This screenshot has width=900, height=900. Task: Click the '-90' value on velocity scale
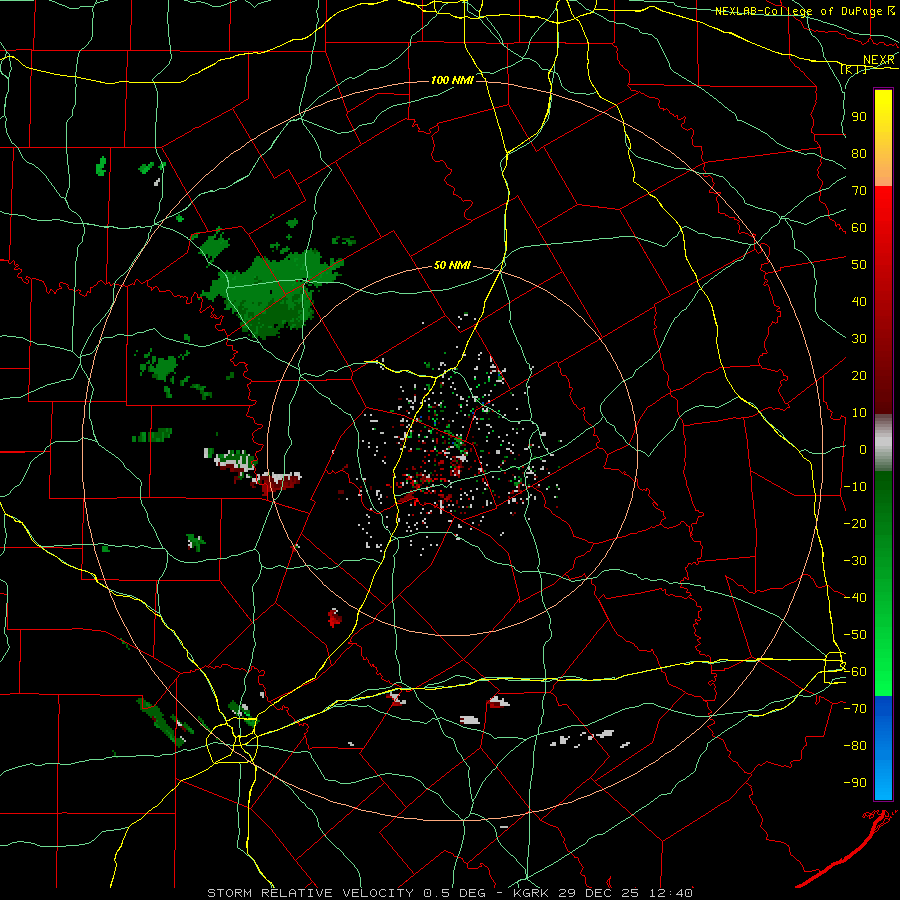(x=855, y=783)
